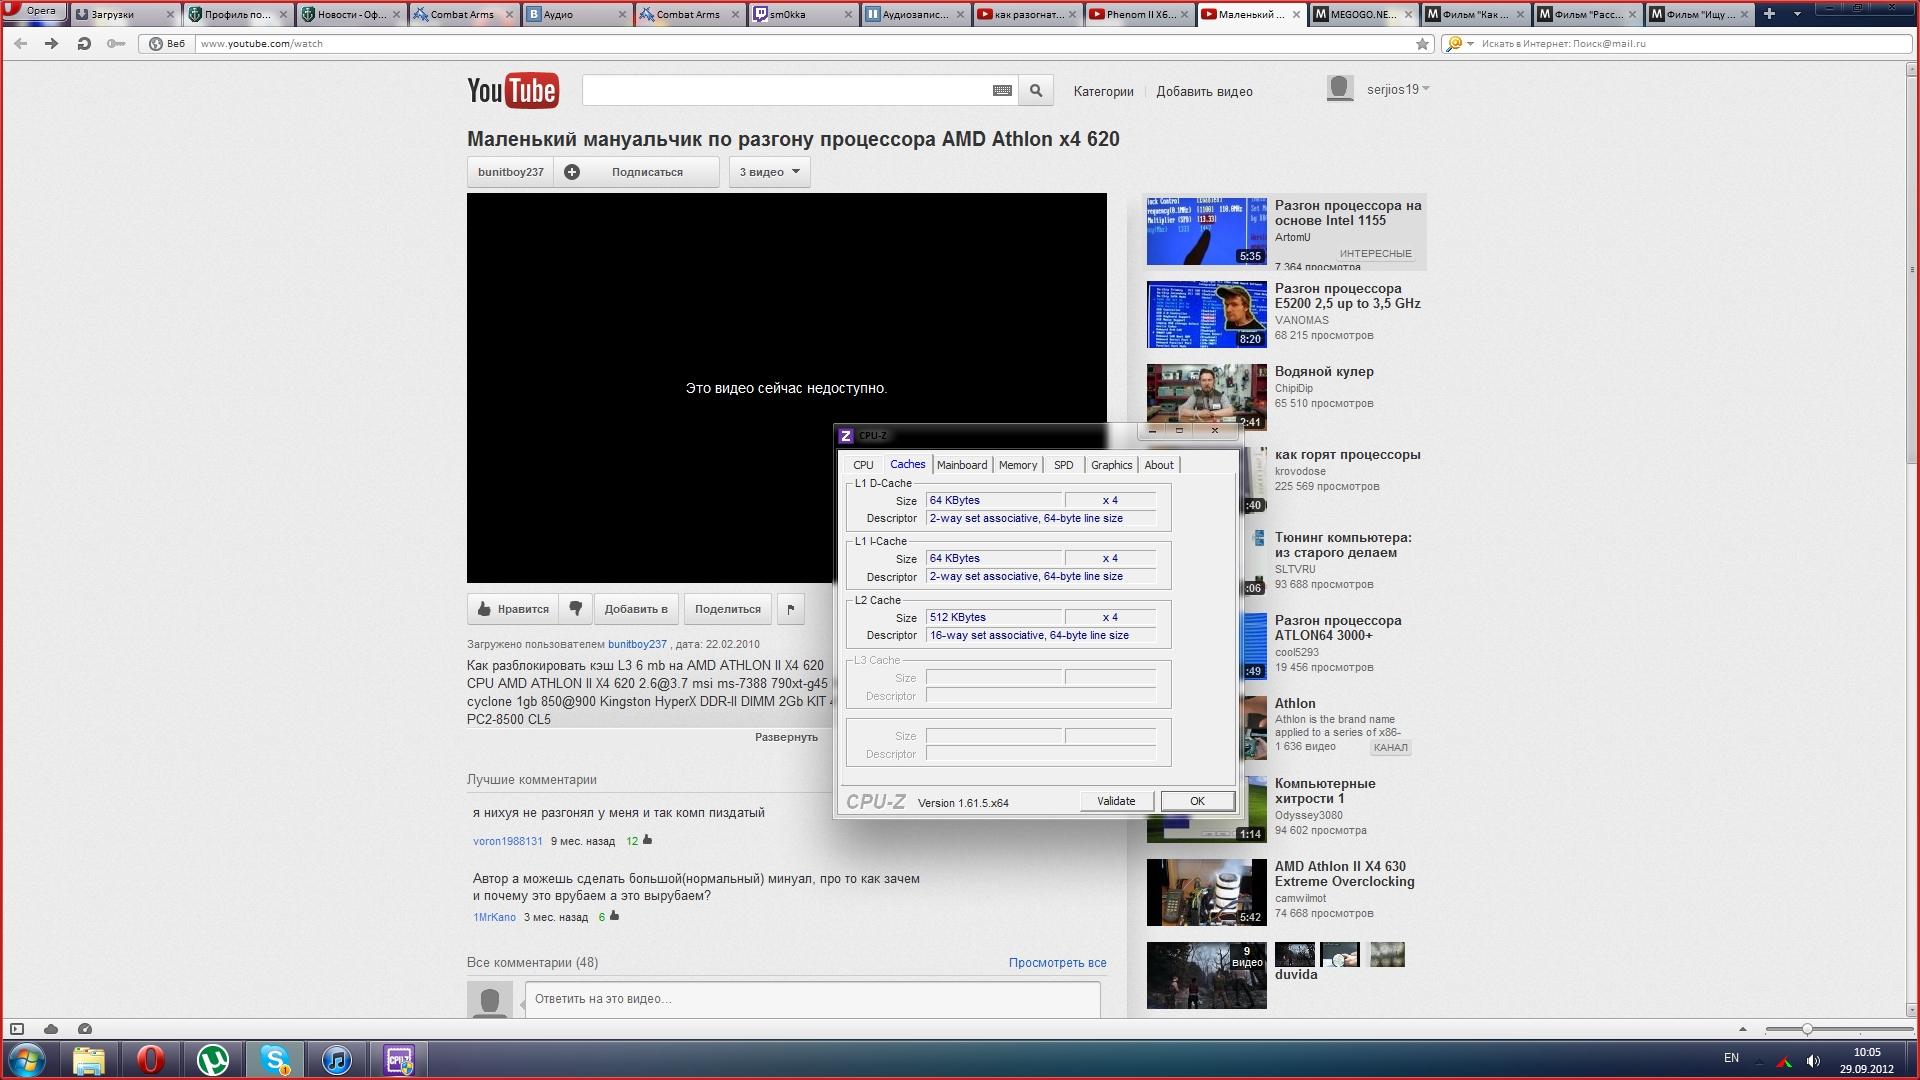This screenshot has height=1080, width=1920.
Task: Open bunitboy237 uploader link in description
Action: pyautogui.click(x=637, y=644)
